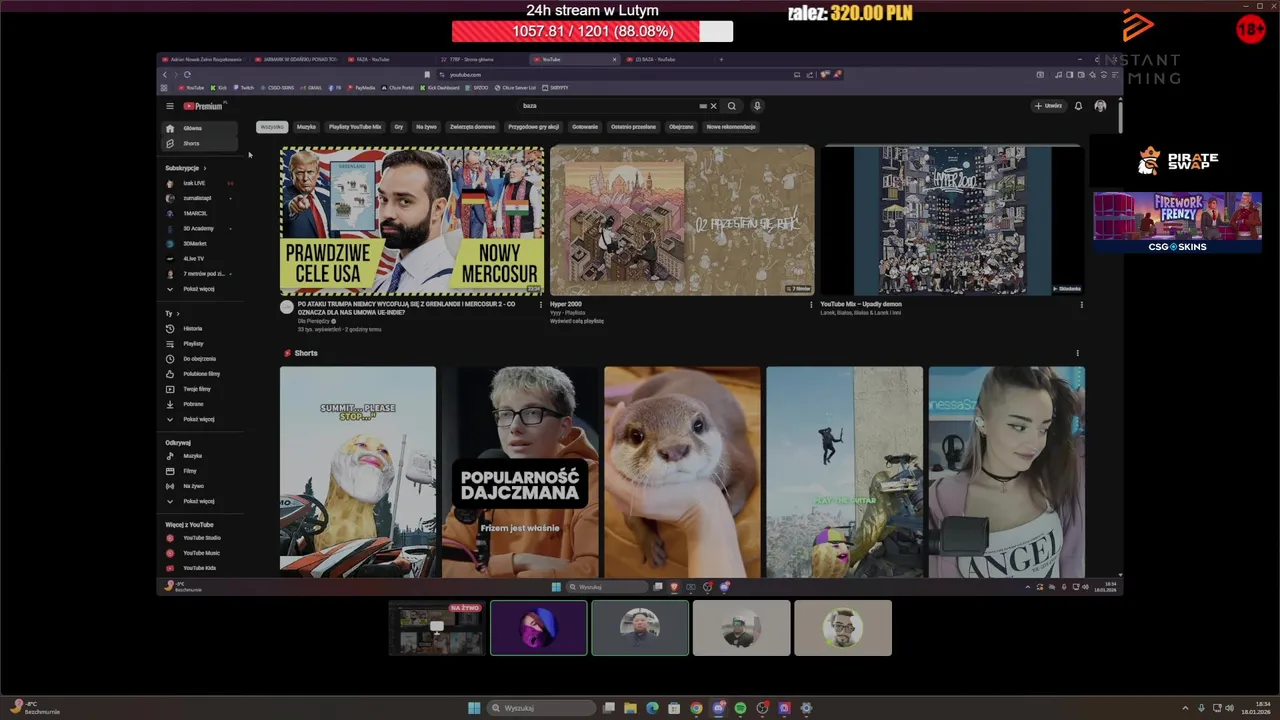This screenshot has height=720, width=1280.
Task: Select the Wszystko filter chip
Action: [x=272, y=127]
